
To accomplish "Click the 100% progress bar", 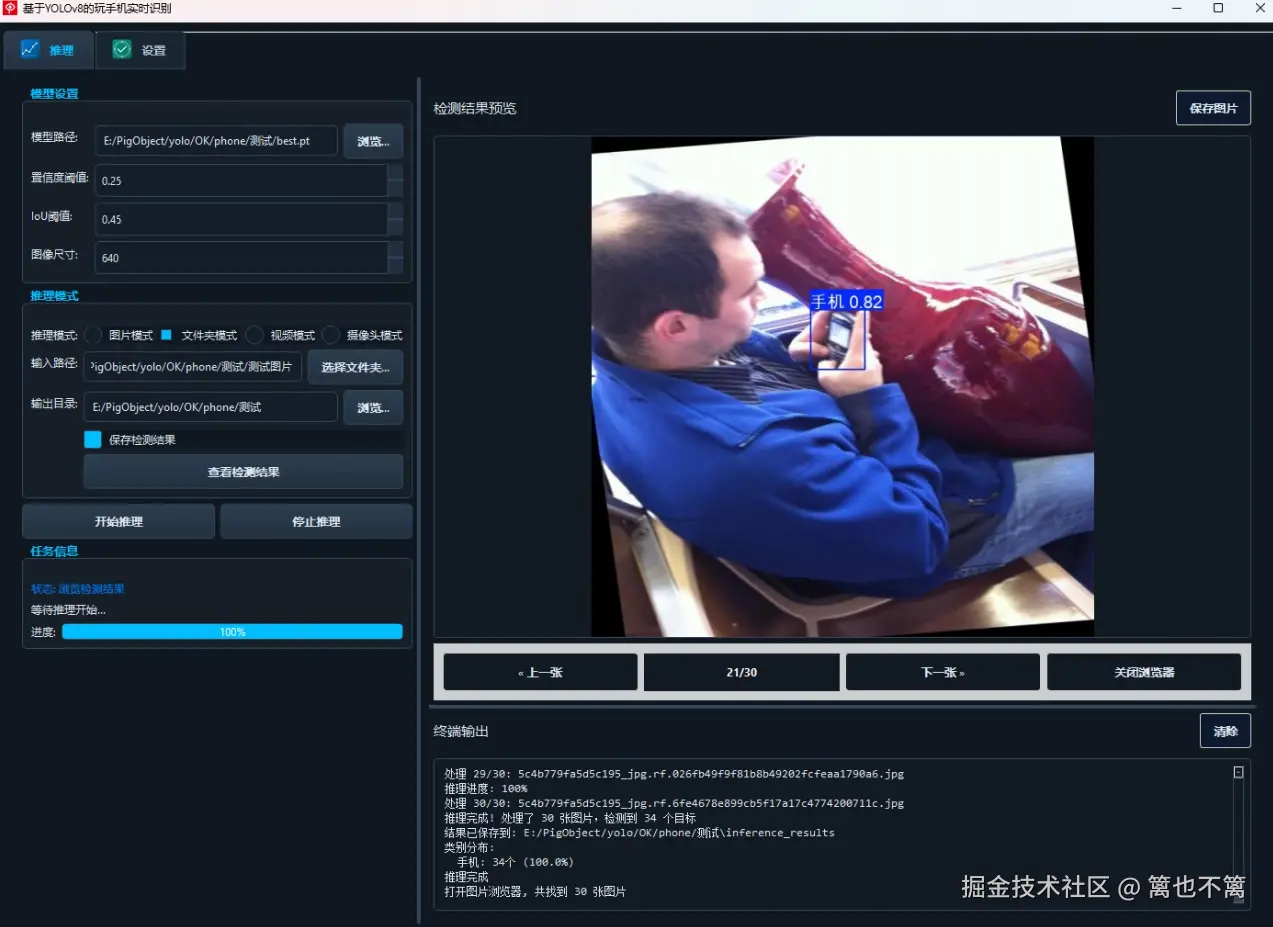I will (x=232, y=631).
